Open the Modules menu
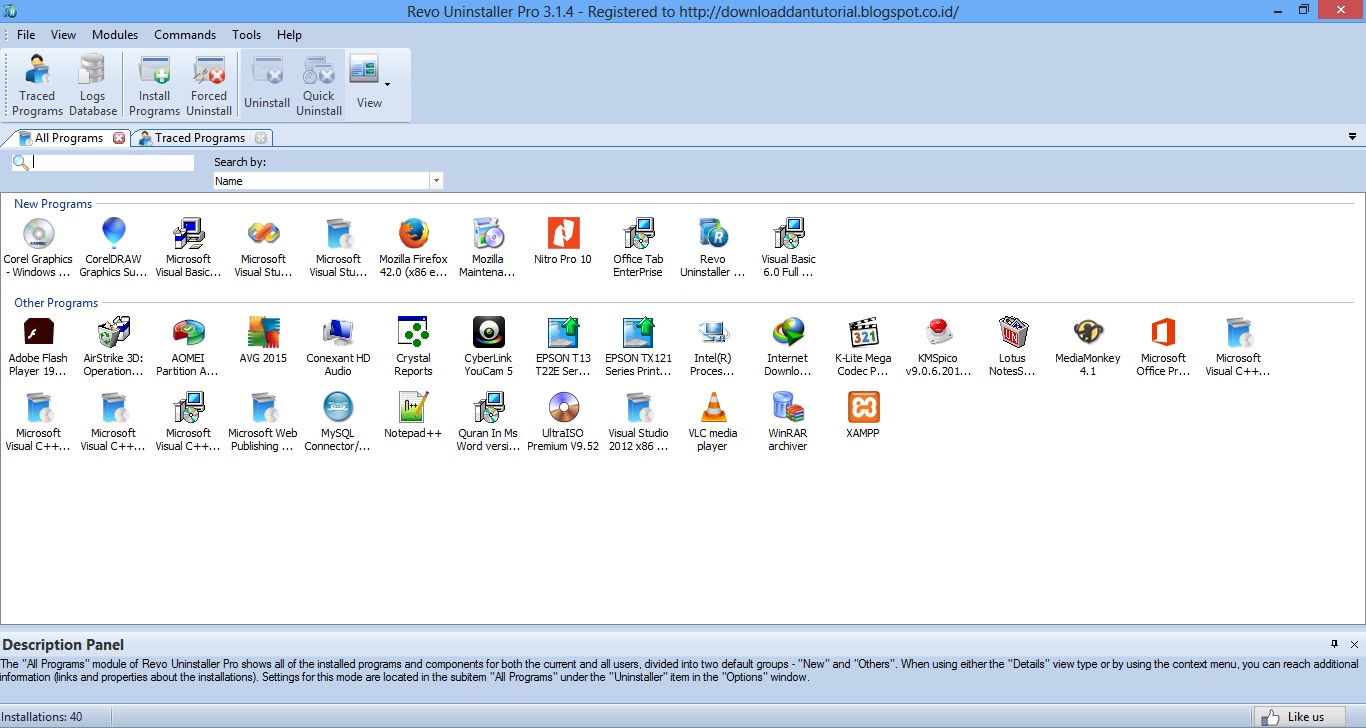 [114, 34]
